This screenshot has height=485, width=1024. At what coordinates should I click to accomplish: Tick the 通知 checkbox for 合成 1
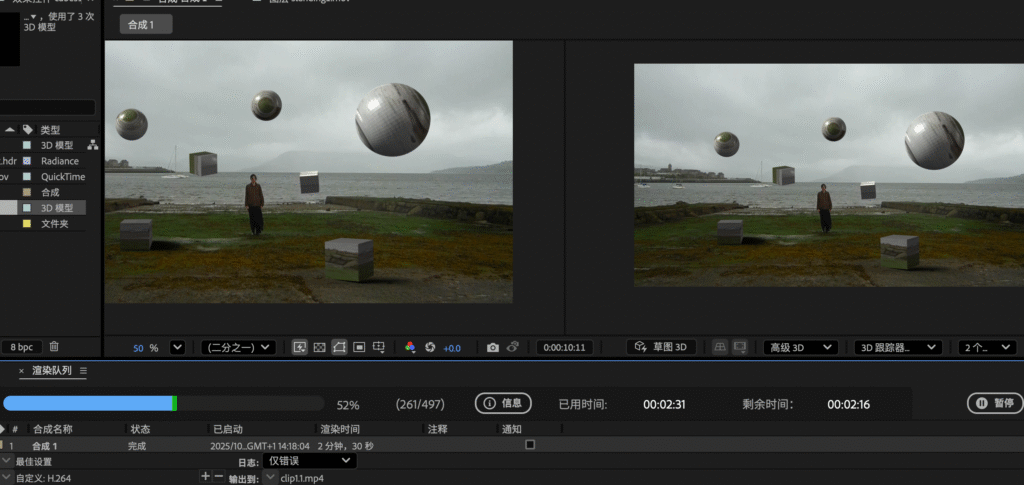pos(530,444)
